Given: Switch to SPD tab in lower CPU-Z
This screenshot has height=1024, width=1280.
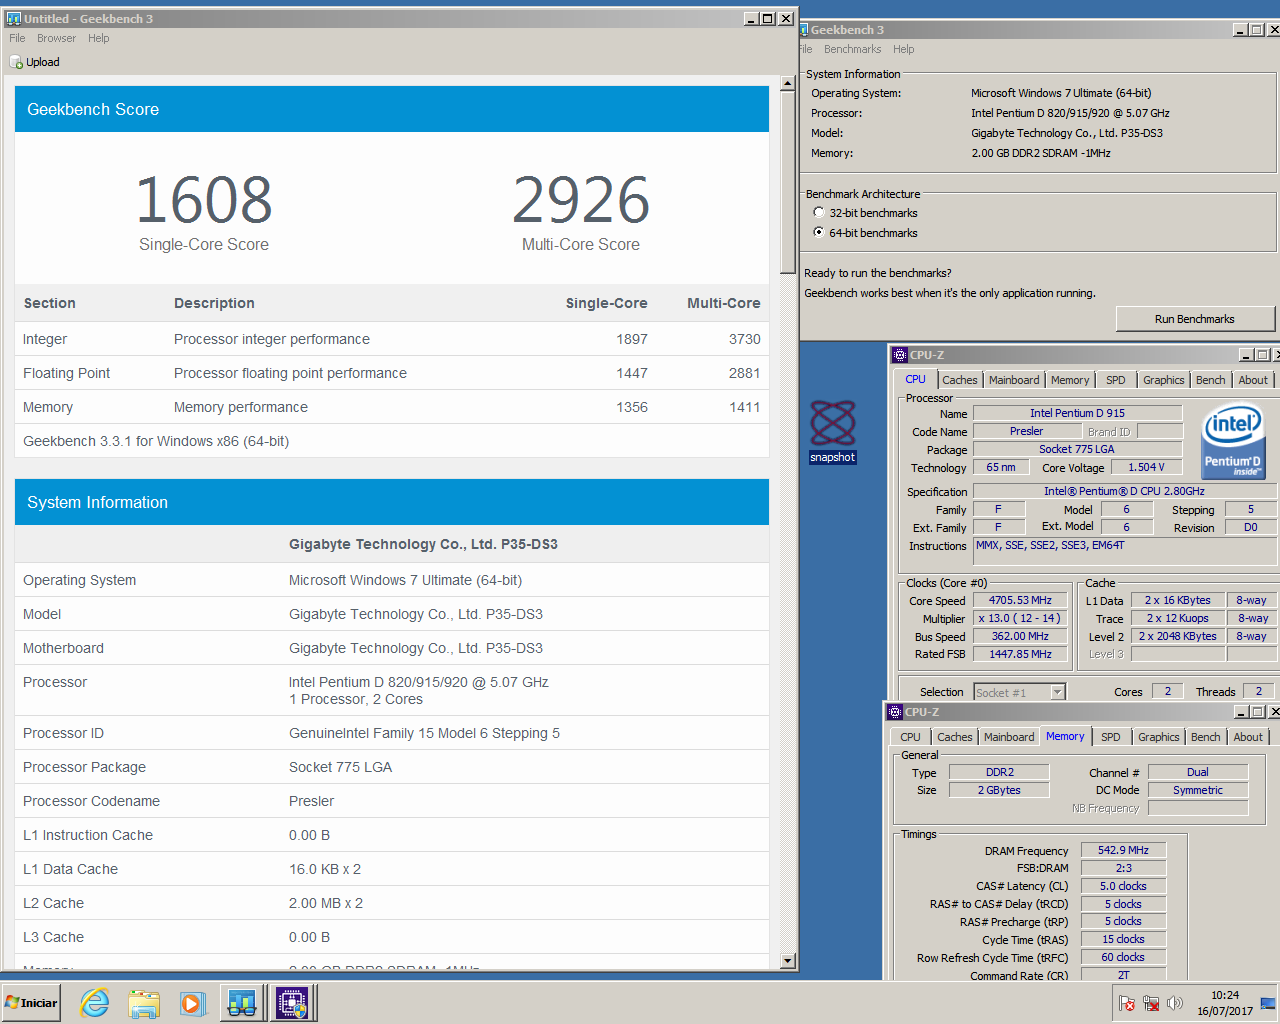Looking at the screenshot, I should tap(1111, 737).
